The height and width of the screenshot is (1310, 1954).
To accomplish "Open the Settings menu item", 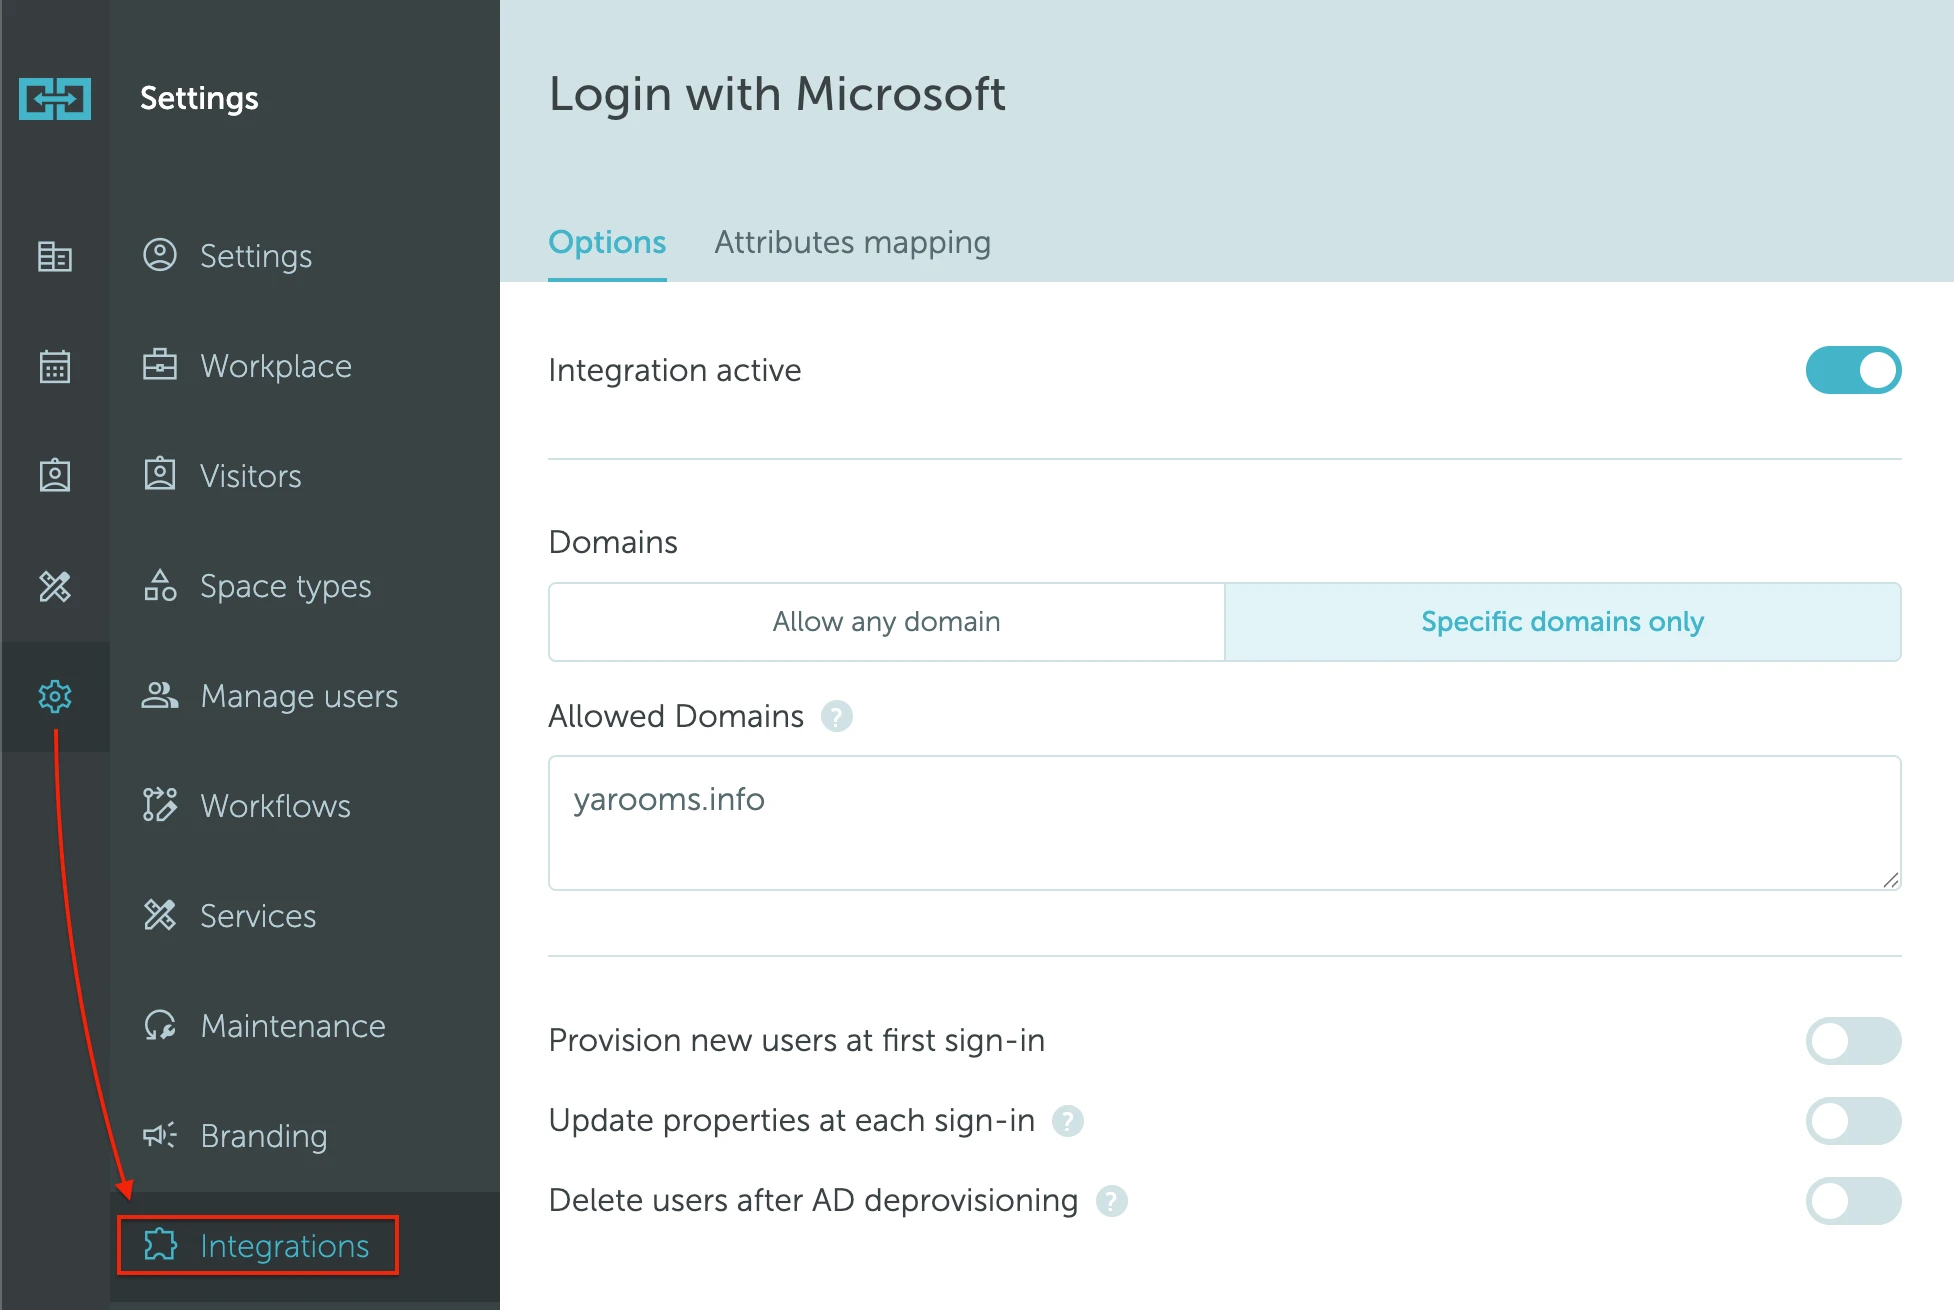I will pyautogui.click(x=305, y=256).
